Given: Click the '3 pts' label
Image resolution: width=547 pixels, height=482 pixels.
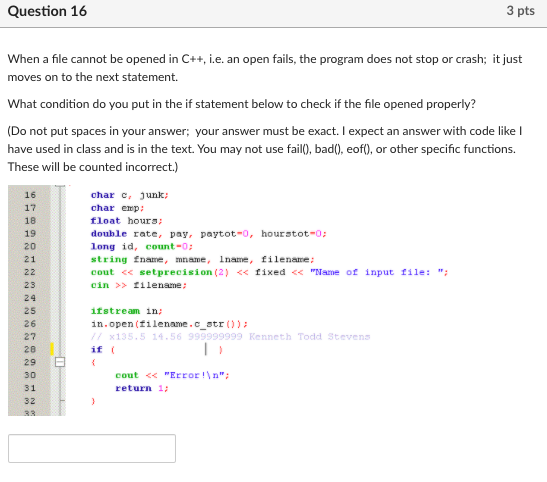Looking at the screenshot, I should pos(520,11).
